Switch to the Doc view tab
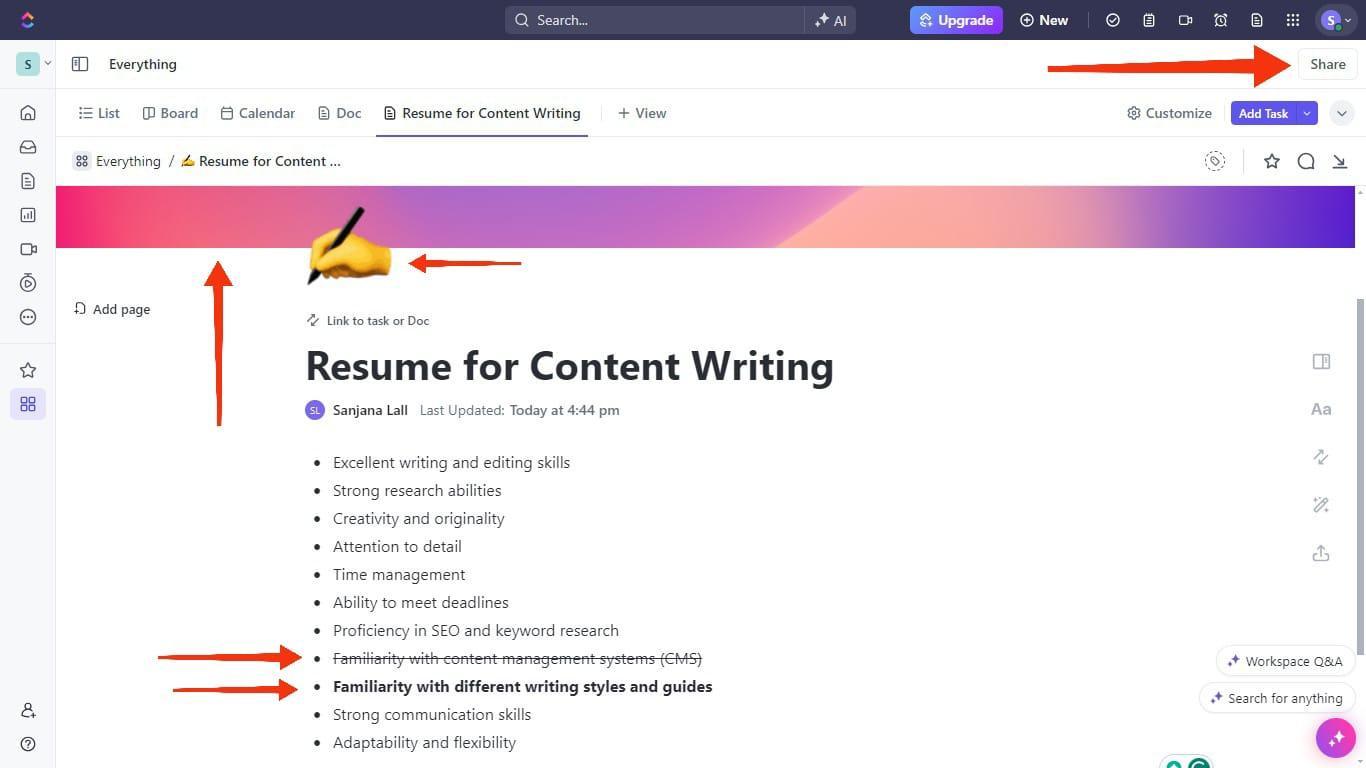The image size is (1366, 768). click(339, 113)
